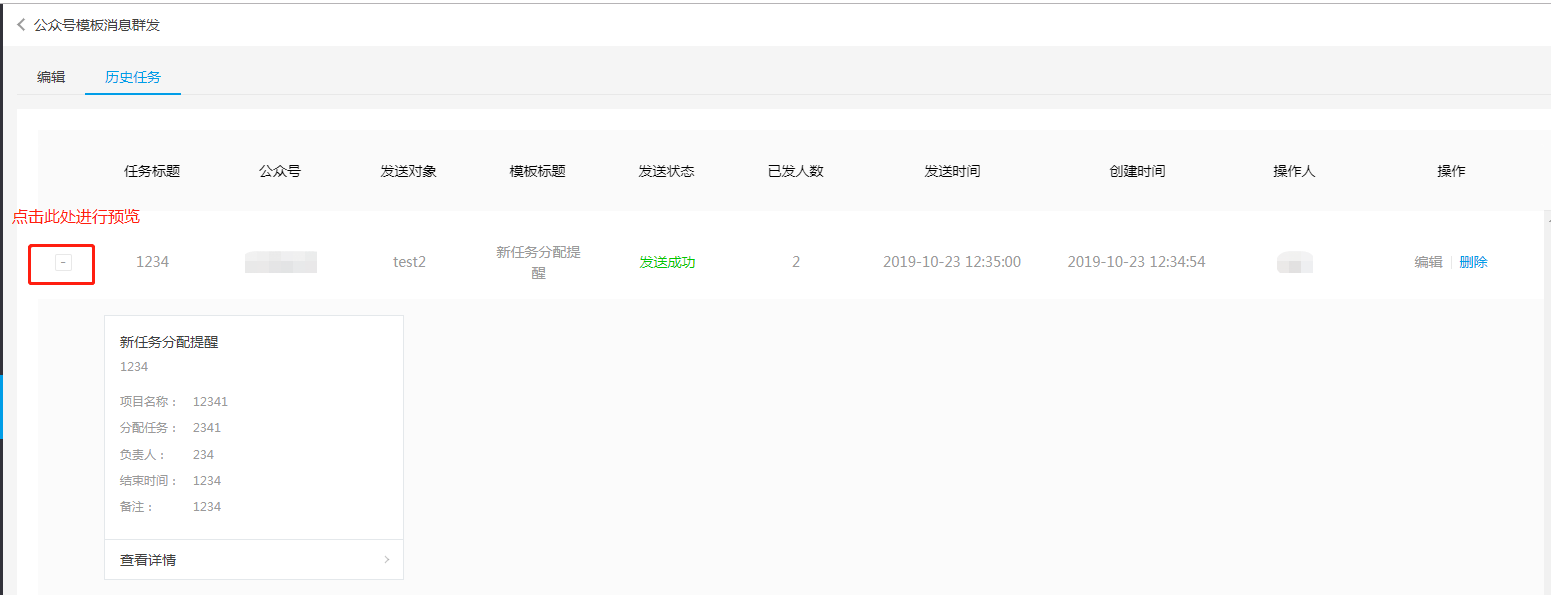Select the 历史任务 tab
Image resolution: width=1551 pixels, height=595 pixels.
(x=133, y=77)
